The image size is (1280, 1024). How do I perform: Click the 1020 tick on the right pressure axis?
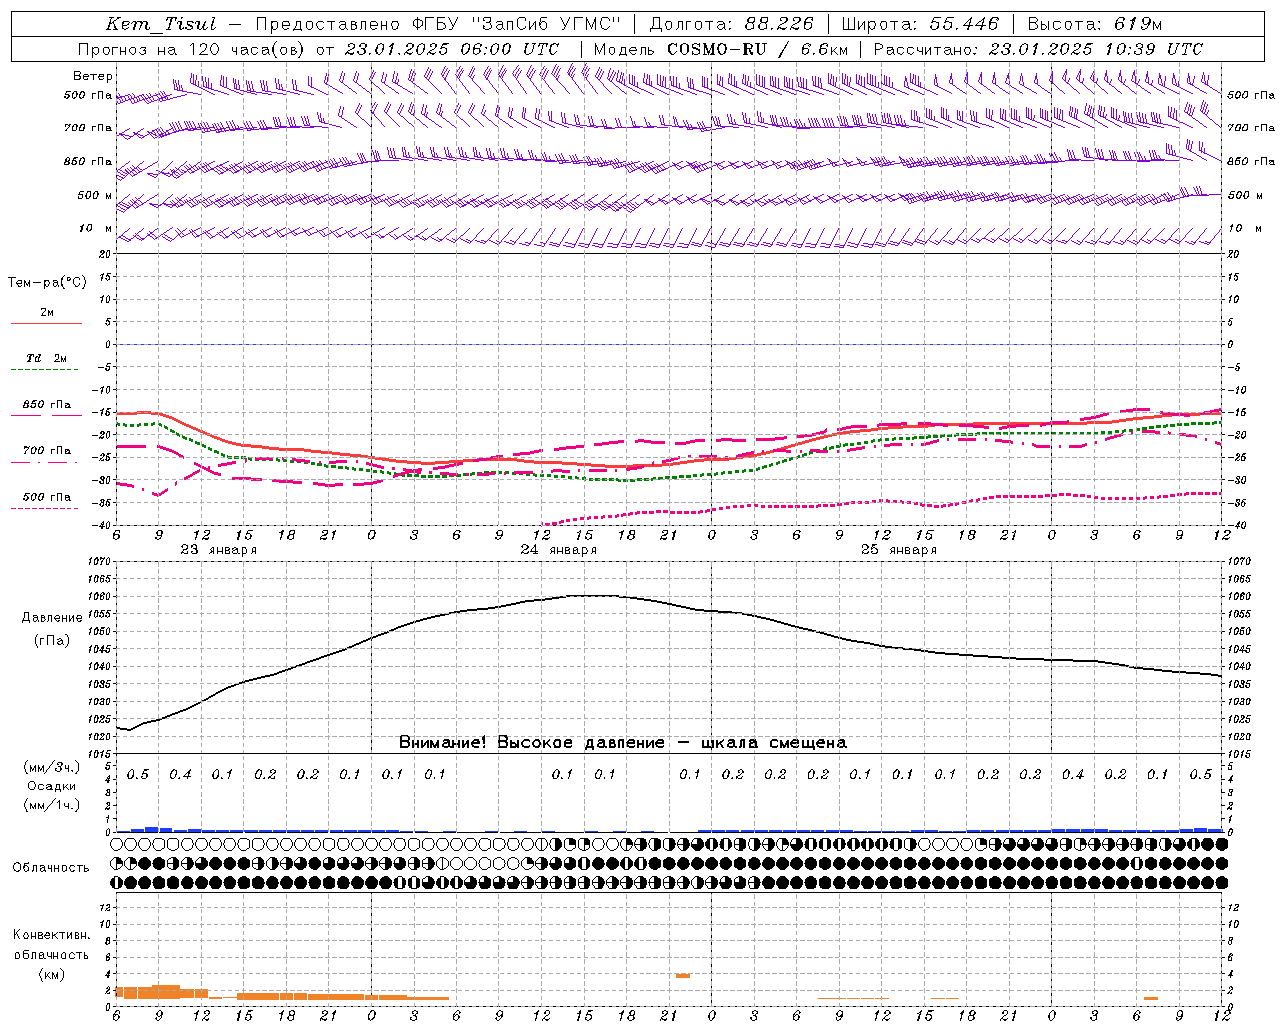1239,737
